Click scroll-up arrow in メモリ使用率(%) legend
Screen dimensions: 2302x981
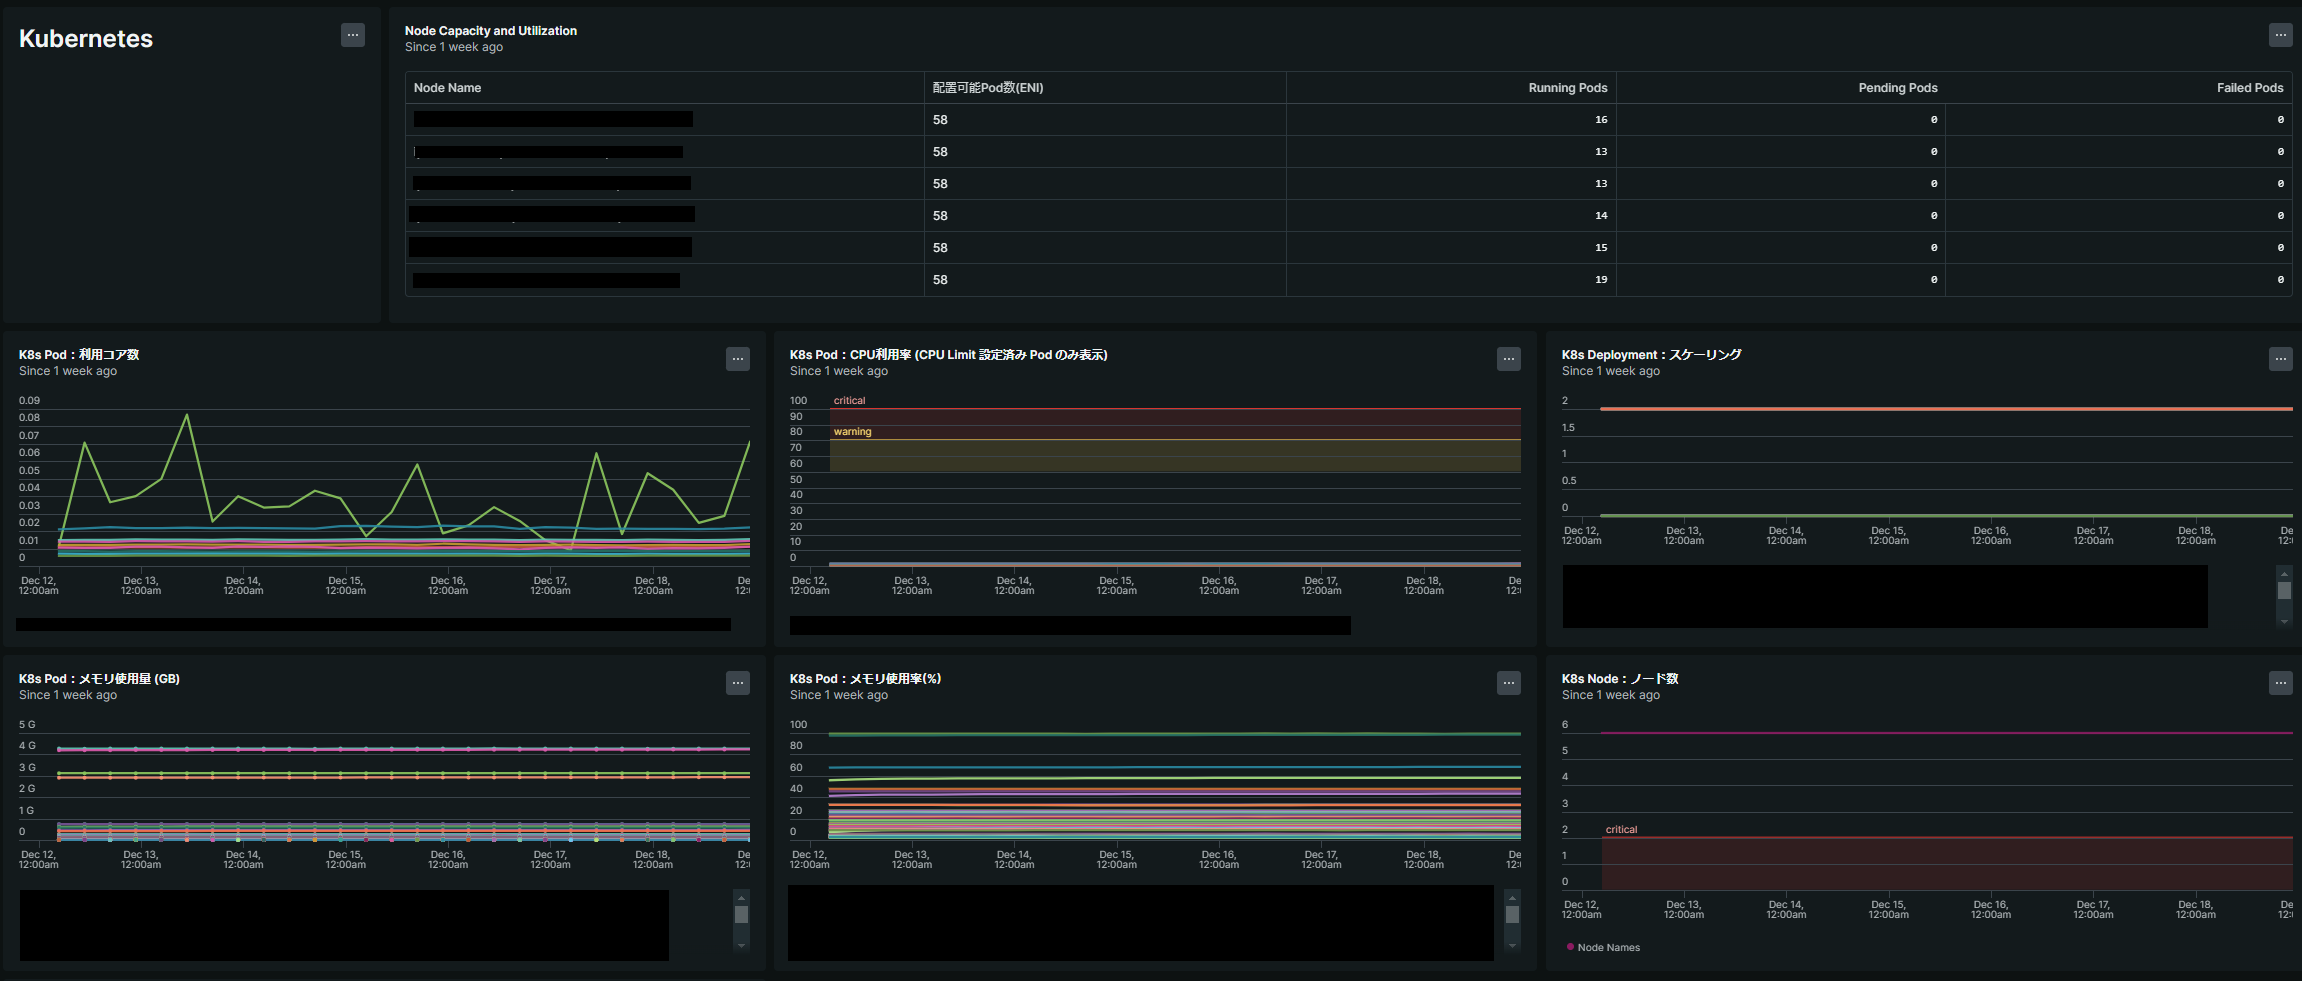pos(1512,897)
